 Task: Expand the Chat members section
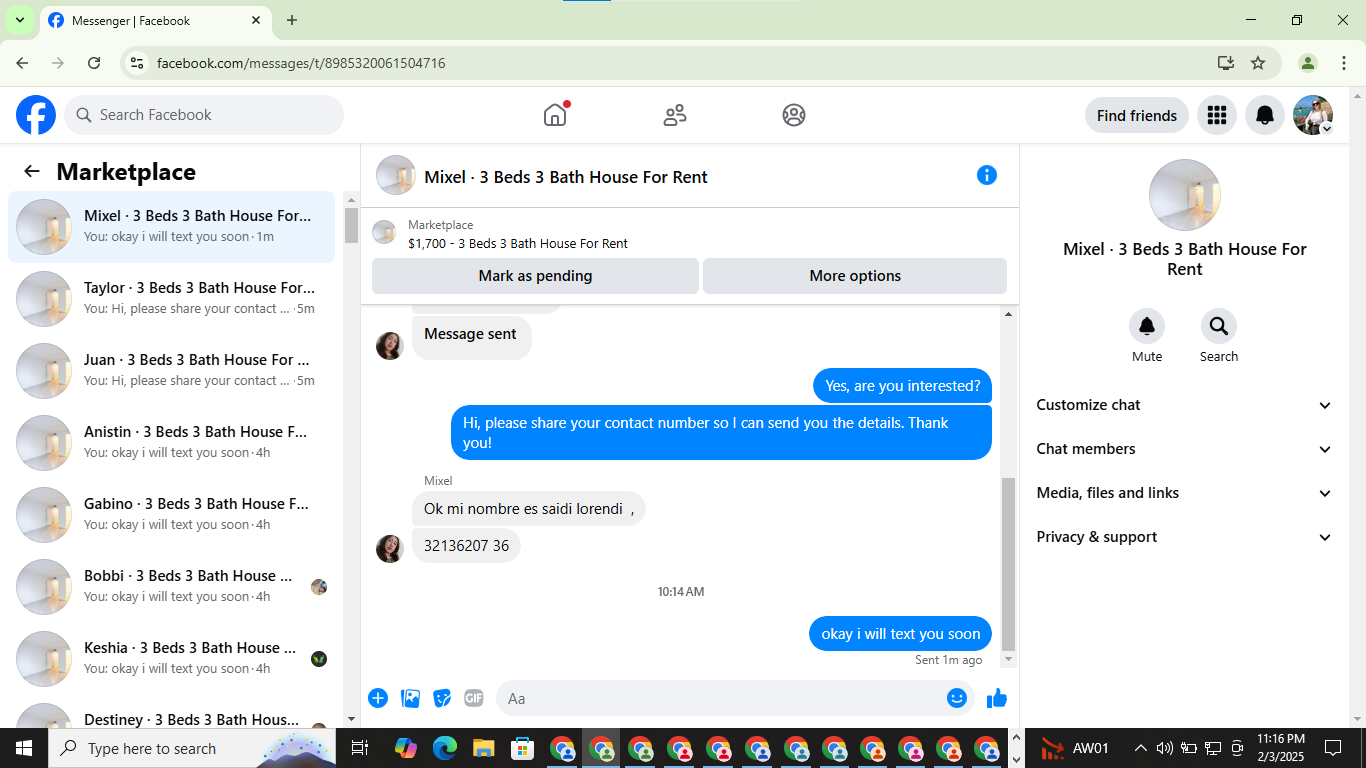point(1185,449)
